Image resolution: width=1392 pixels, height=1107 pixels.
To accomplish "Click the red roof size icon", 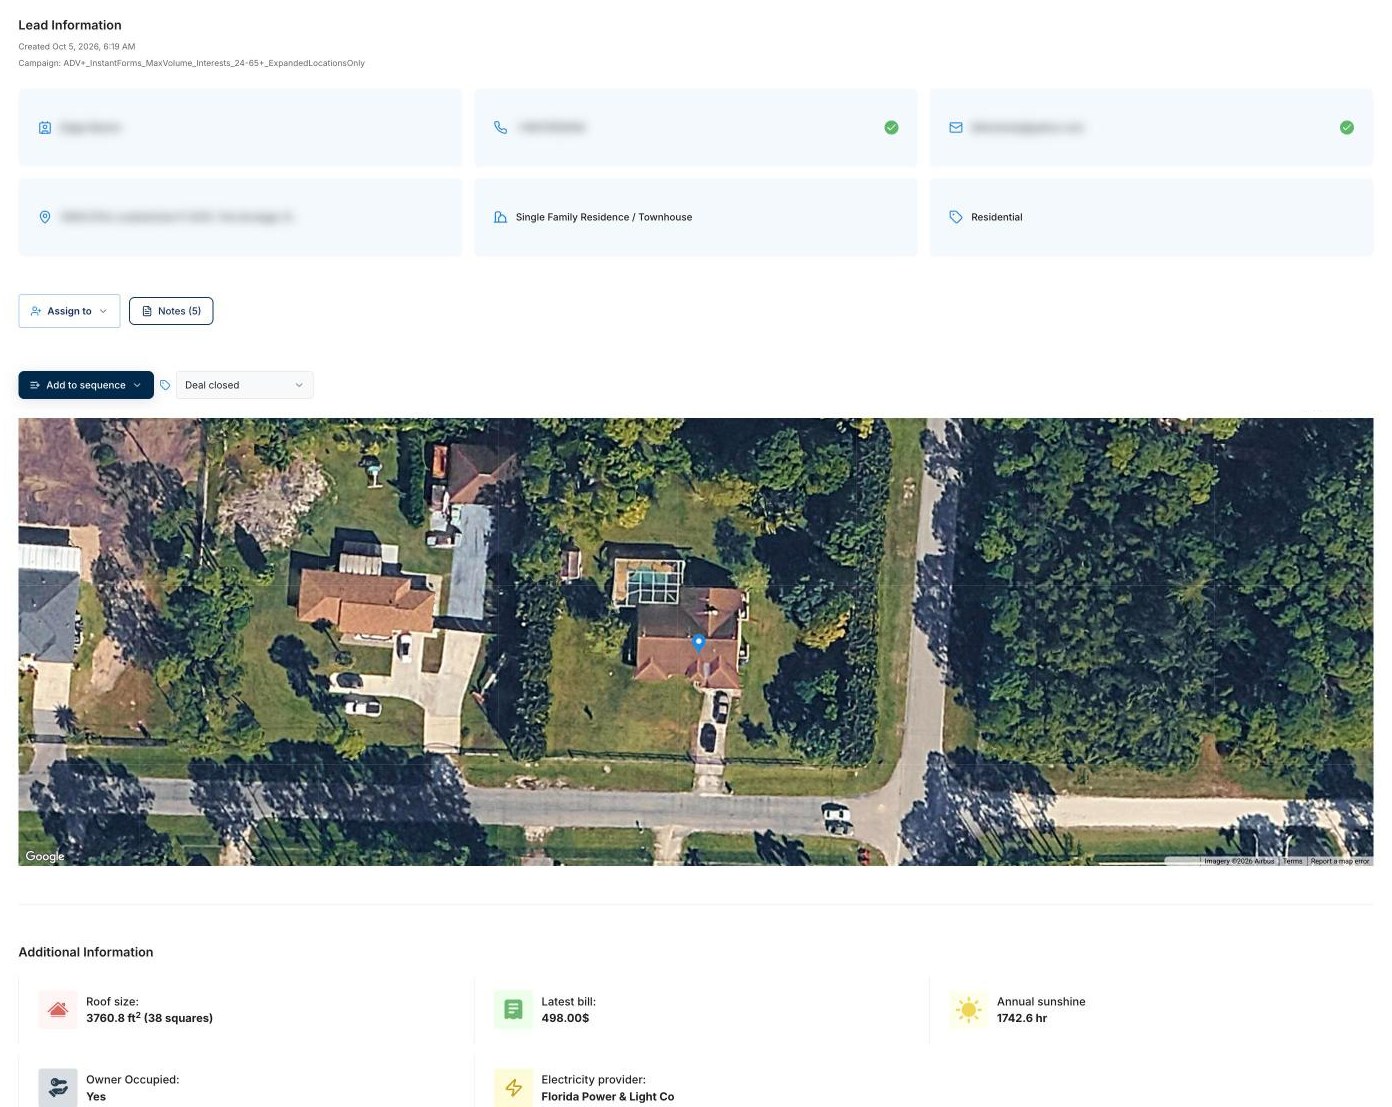I will (x=58, y=1010).
